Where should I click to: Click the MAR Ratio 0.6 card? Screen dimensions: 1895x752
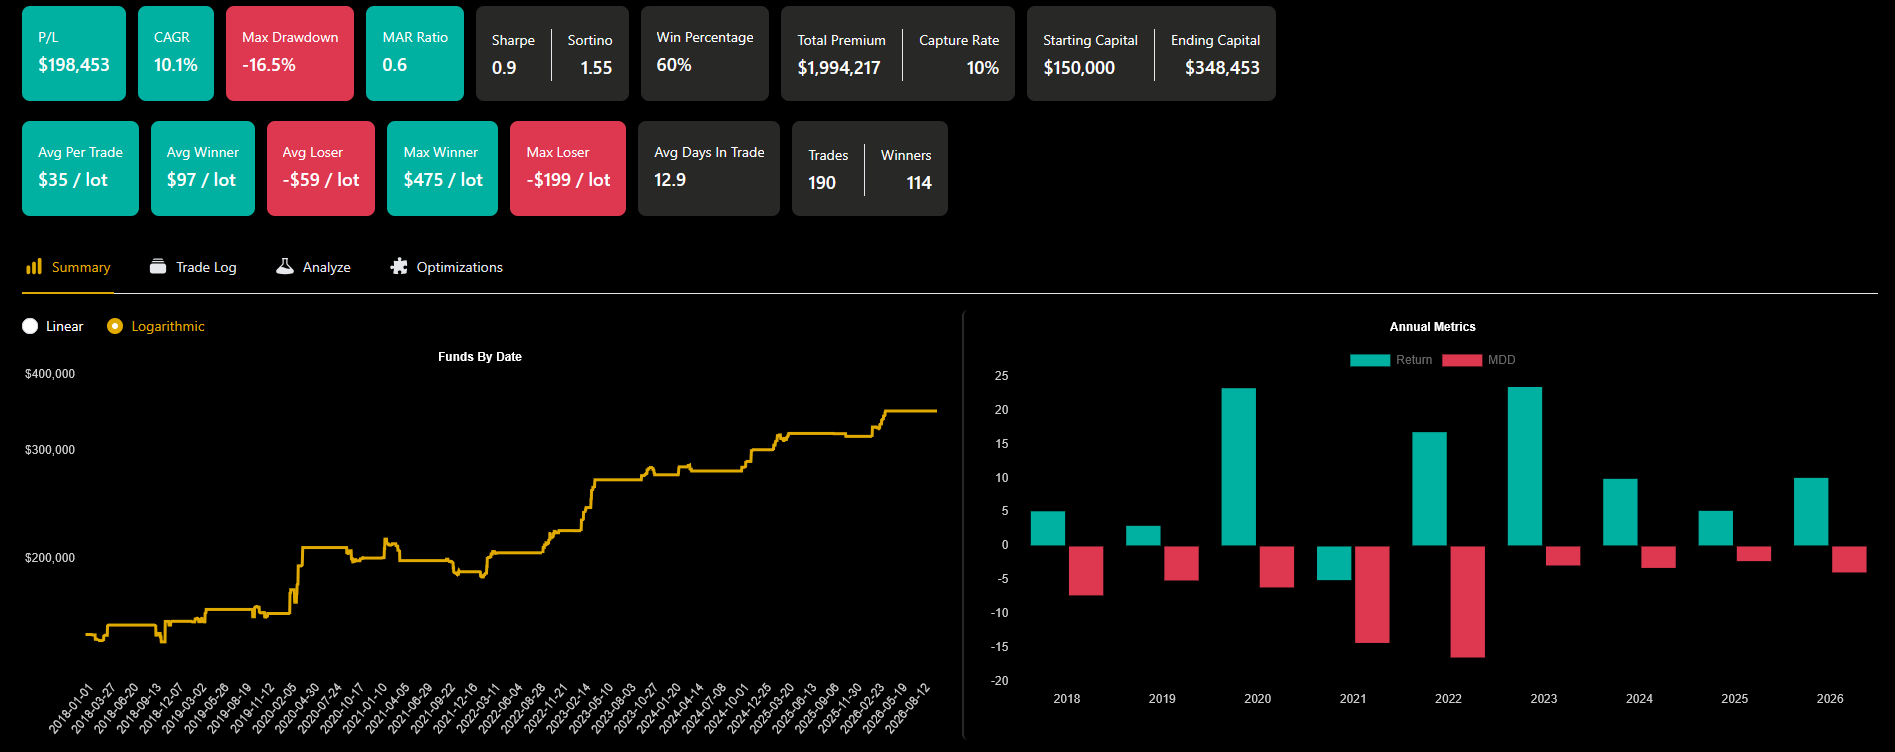415,53
